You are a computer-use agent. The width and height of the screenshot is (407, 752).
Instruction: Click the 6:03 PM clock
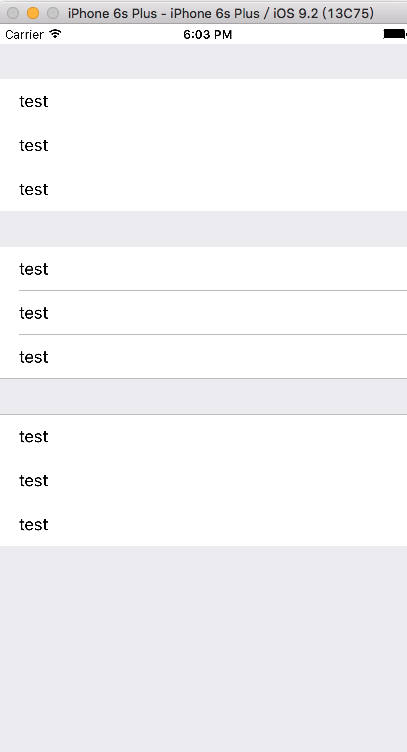pyautogui.click(x=208, y=35)
